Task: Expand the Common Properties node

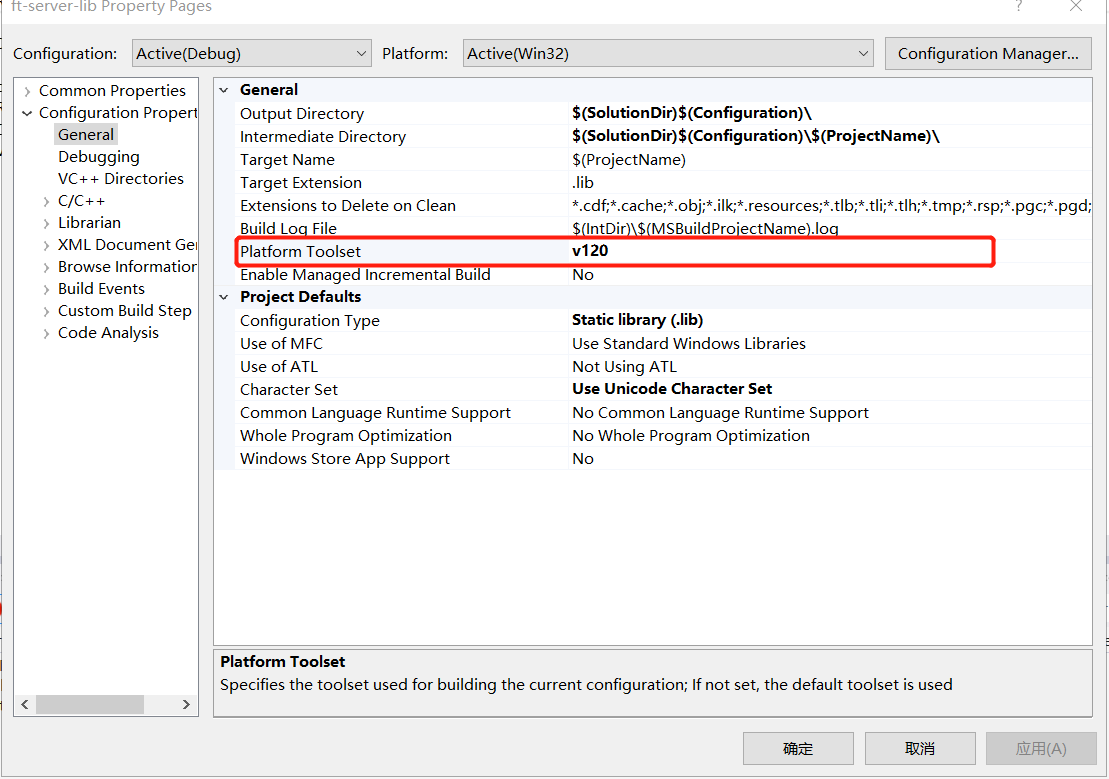Action: 27,90
